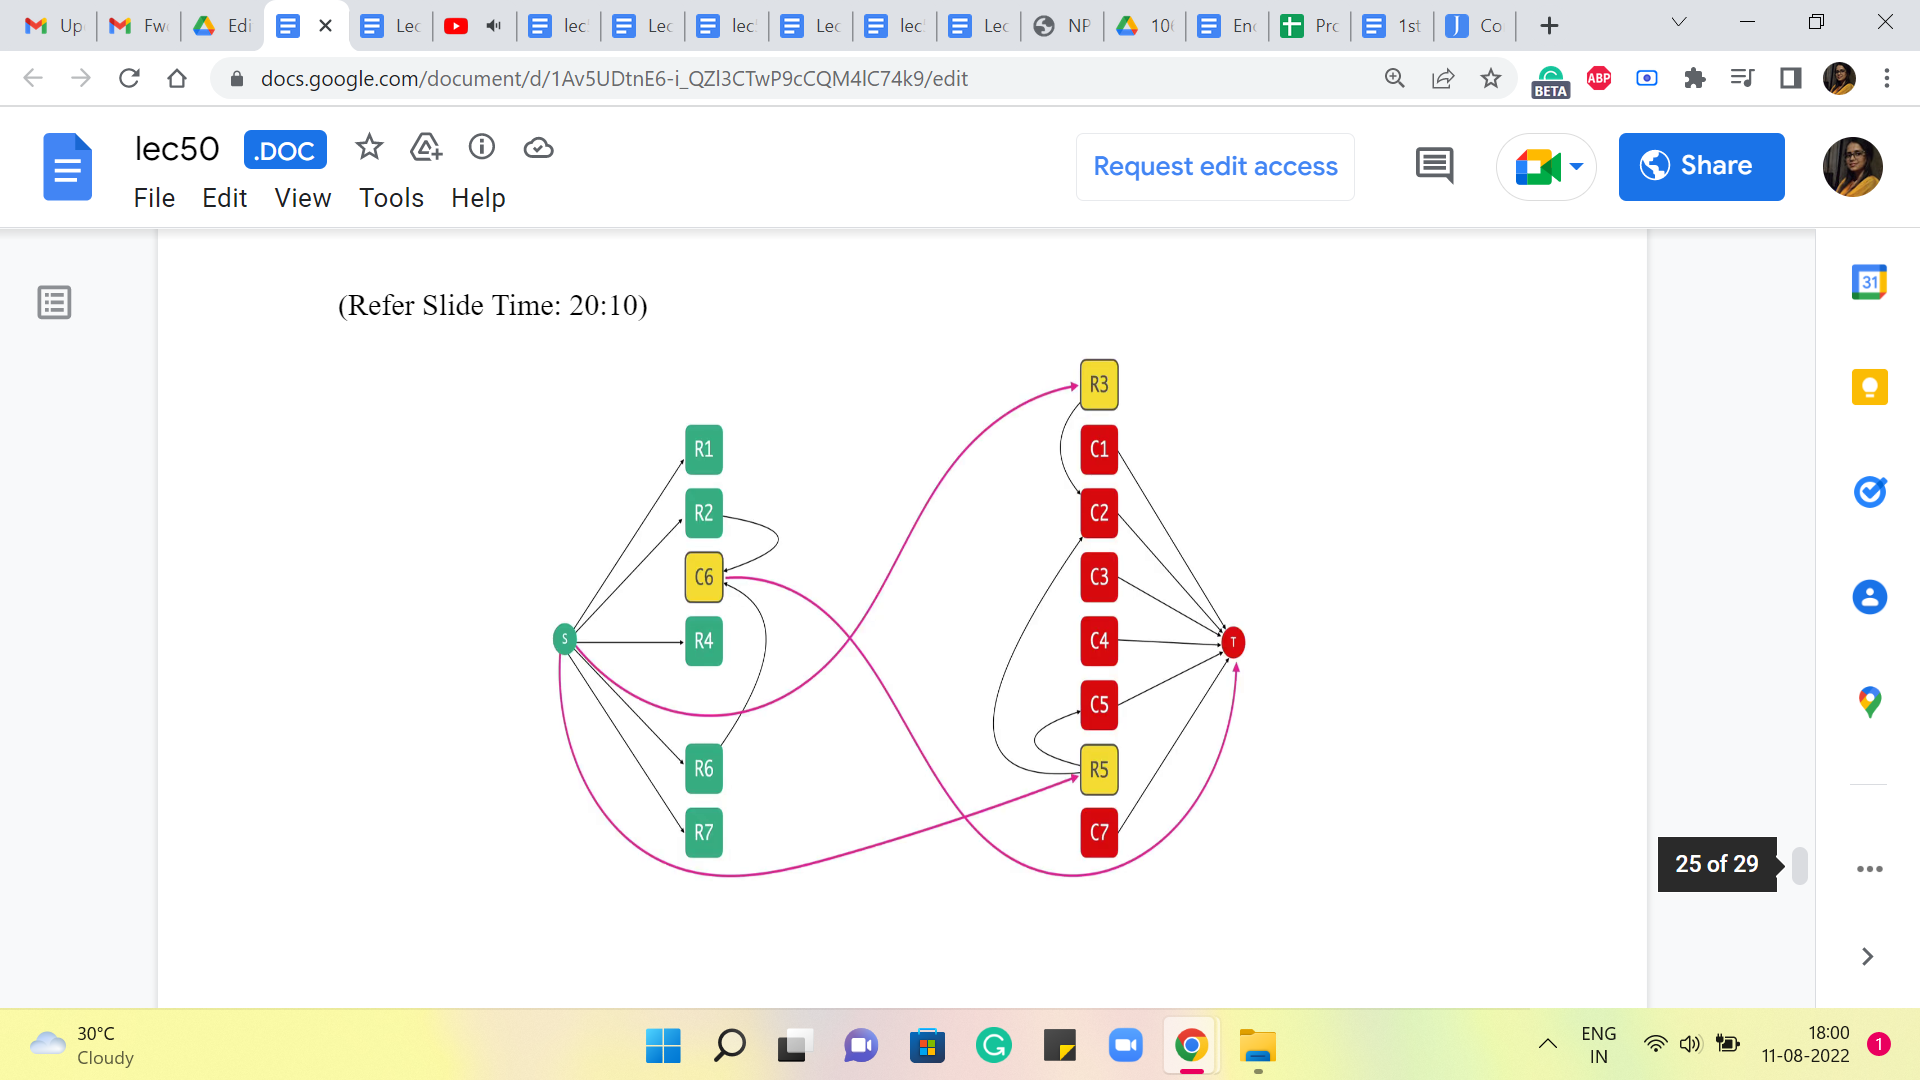Click Request edit access button
This screenshot has width=1920, height=1080.
[x=1215, y=166]
